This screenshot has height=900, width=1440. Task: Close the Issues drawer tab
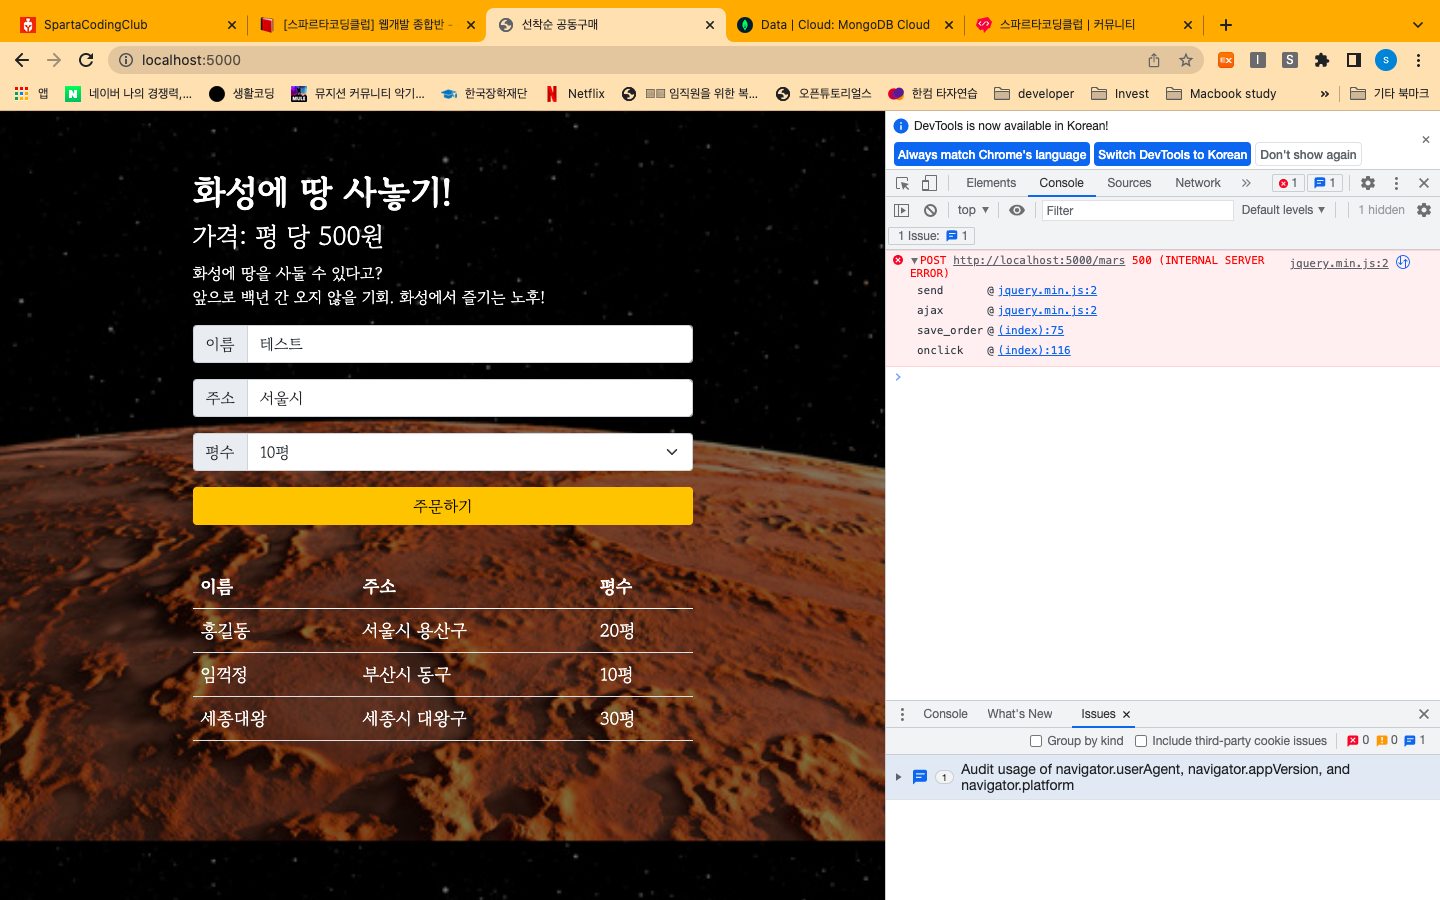coord(1126,714)
